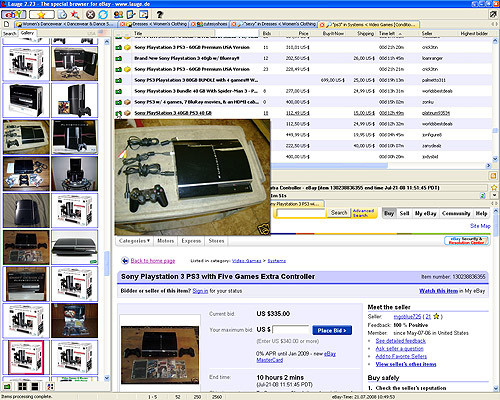The width and height of the screenshot is (500, 400).
Task: Refresh the page with the blue arrows icon
Action: pyautogui.click(x=103, y=15)
